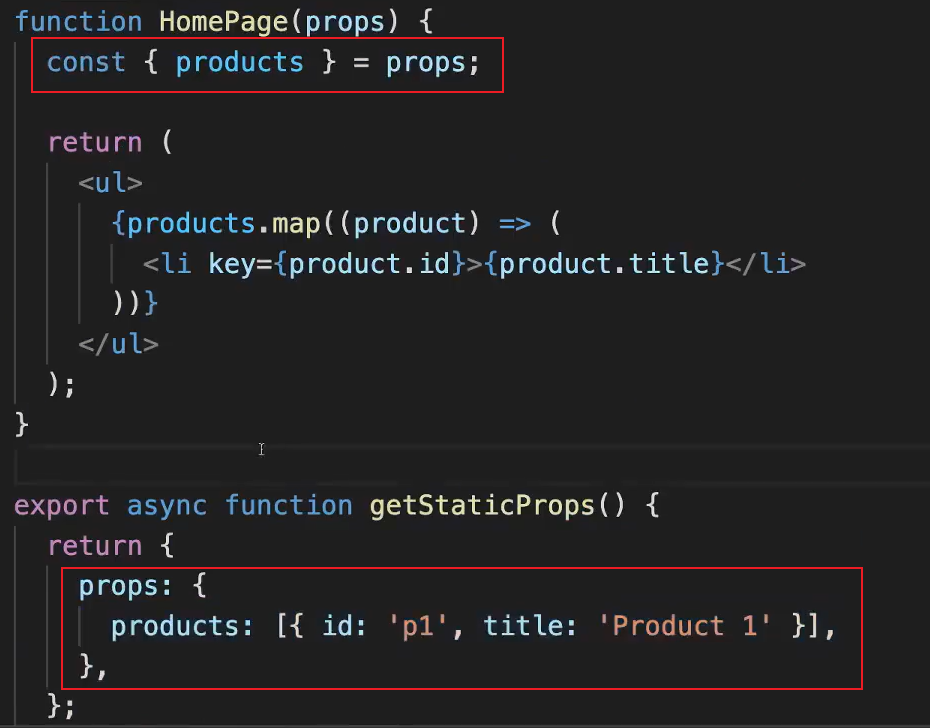Click the closing li tag
930x728 pixels.
click(x=765, y=264)
